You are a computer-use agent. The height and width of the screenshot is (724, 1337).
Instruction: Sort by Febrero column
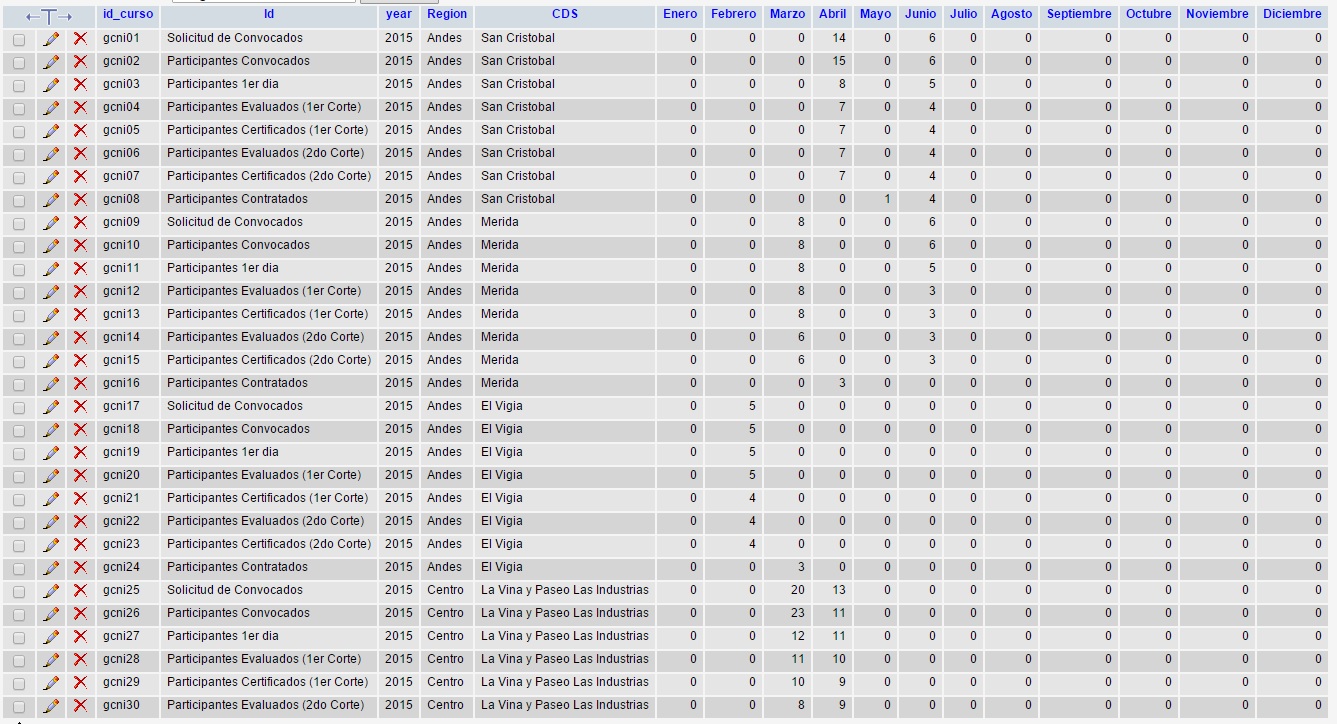733,14
